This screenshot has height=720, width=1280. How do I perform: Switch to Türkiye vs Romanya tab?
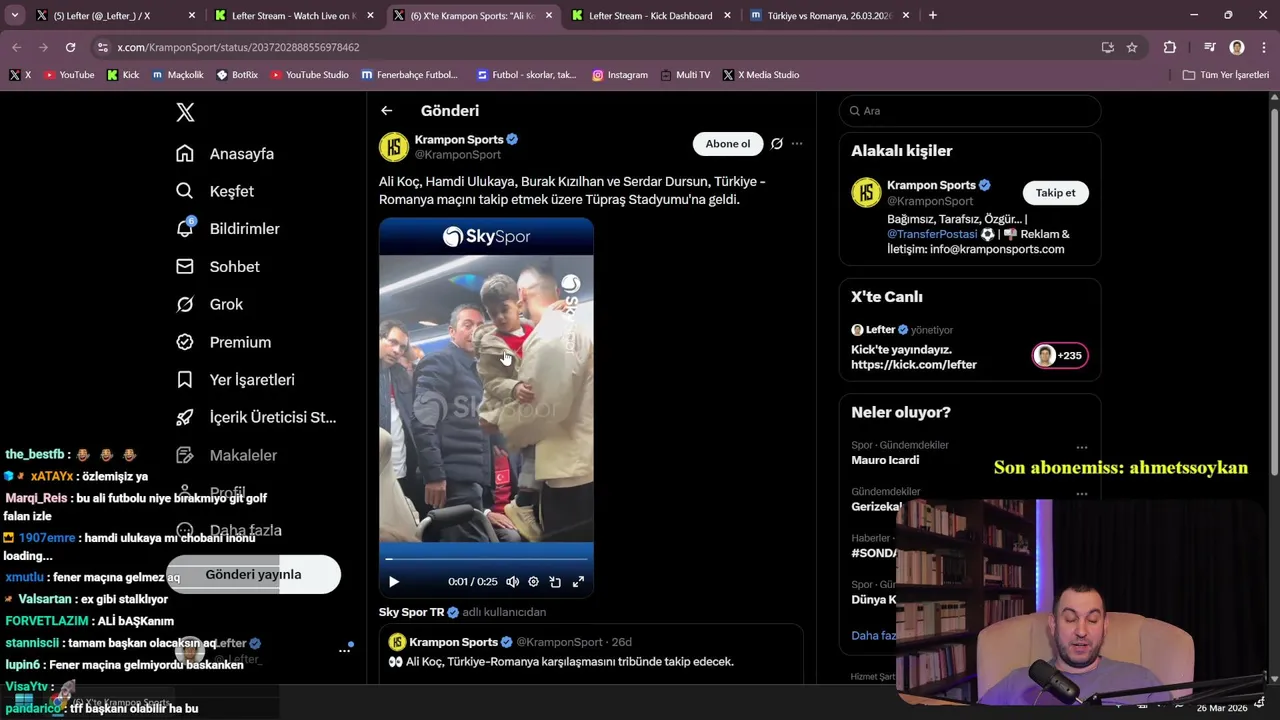[829, 15]
